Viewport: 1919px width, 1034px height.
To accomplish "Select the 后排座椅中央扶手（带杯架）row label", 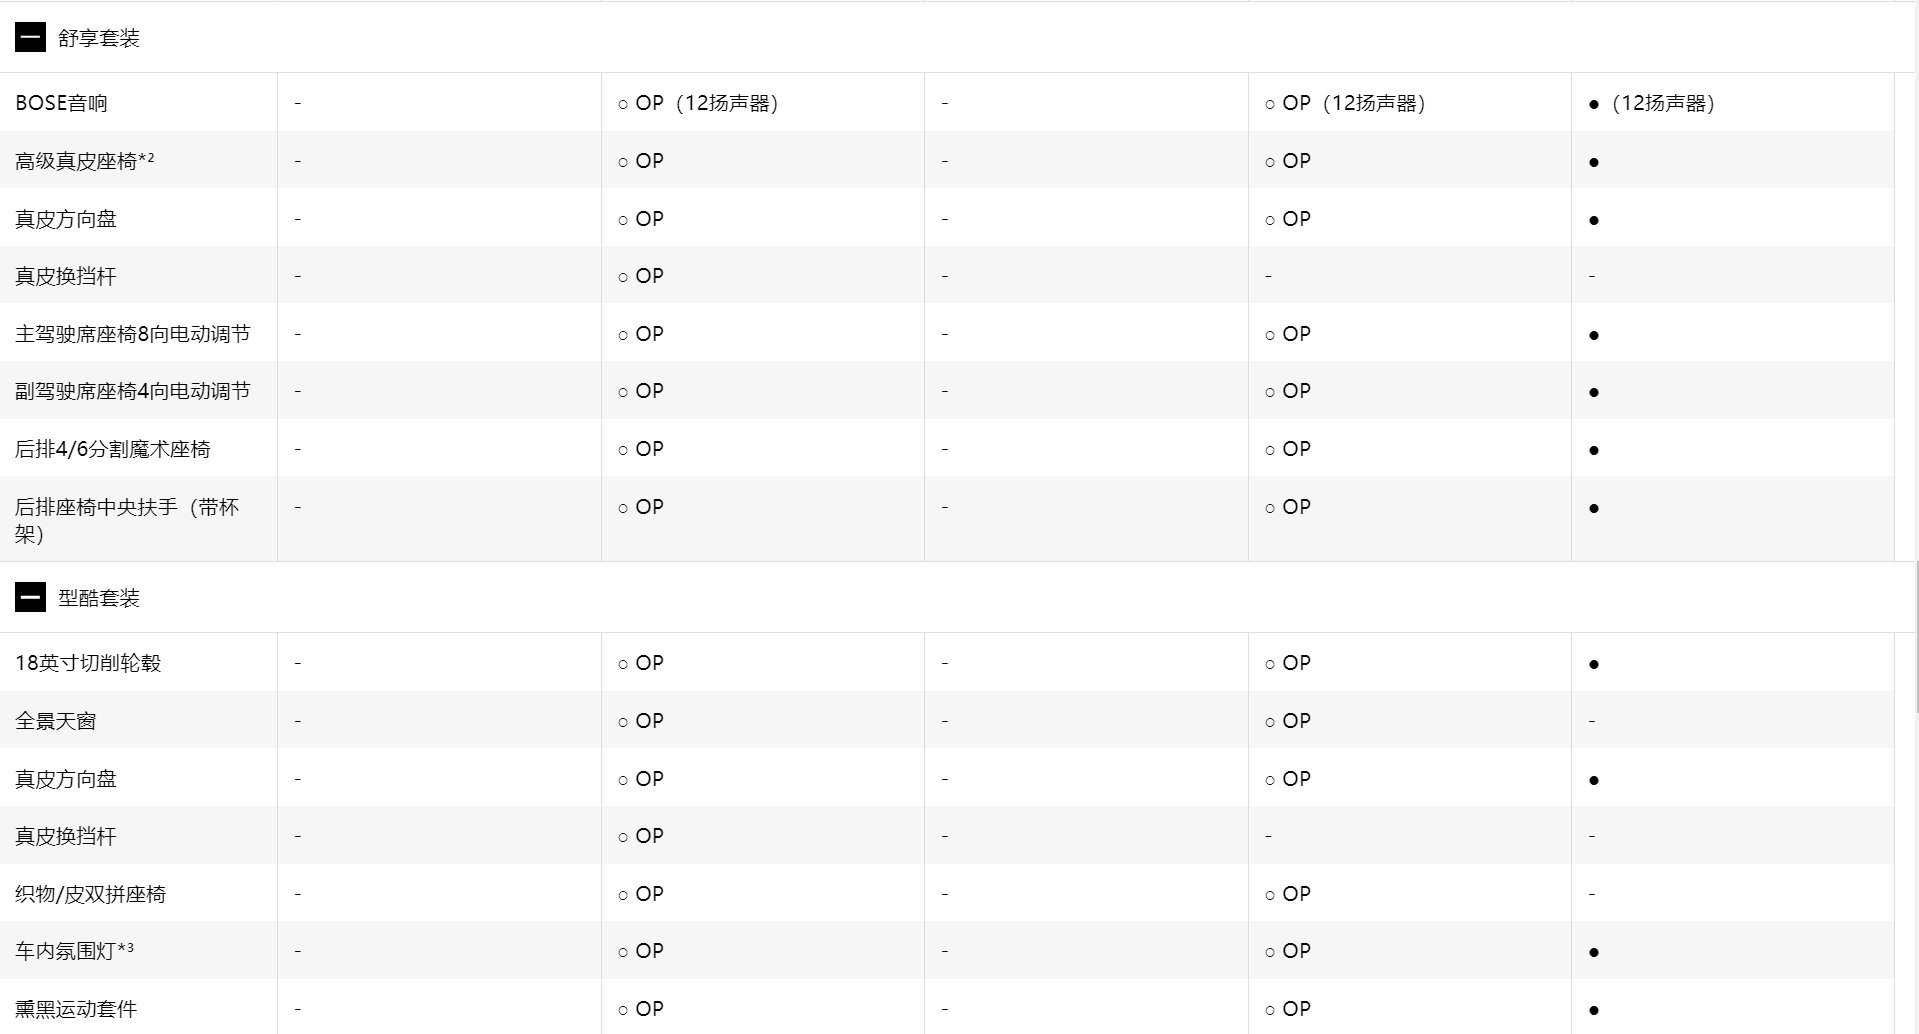I will 127,520.
